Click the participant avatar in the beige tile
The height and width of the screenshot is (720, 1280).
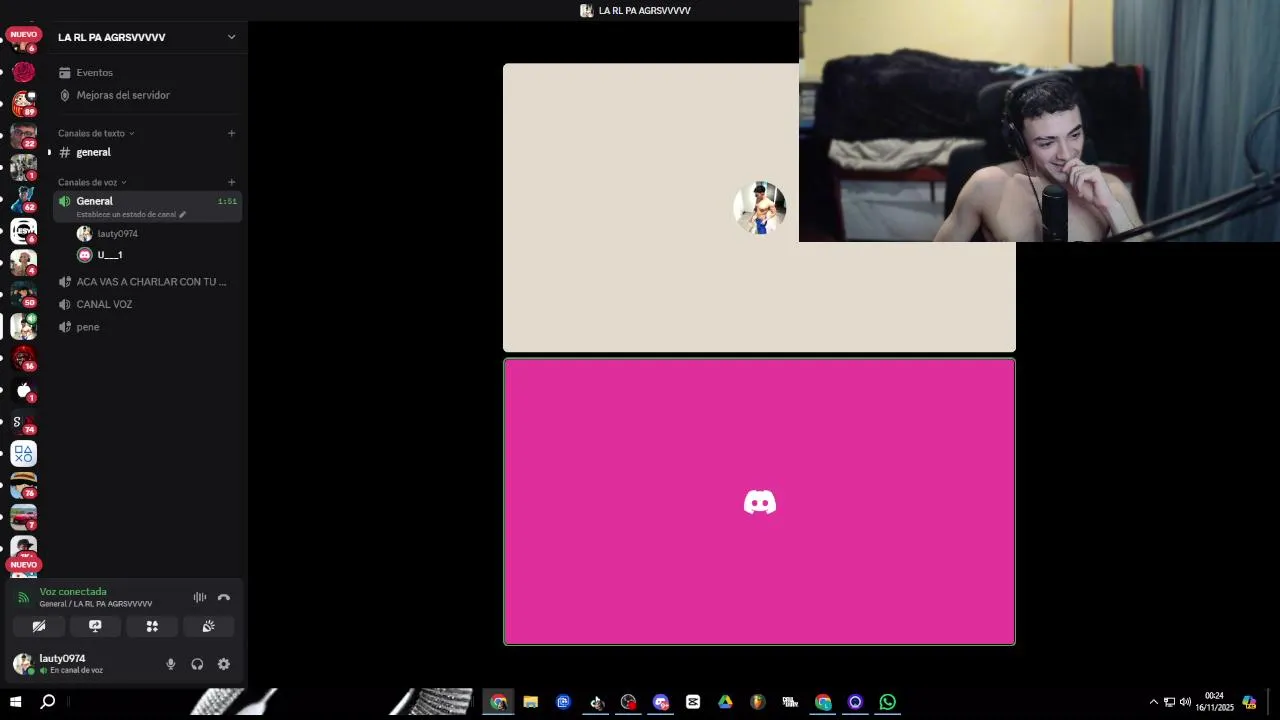(x=760, y=208)
